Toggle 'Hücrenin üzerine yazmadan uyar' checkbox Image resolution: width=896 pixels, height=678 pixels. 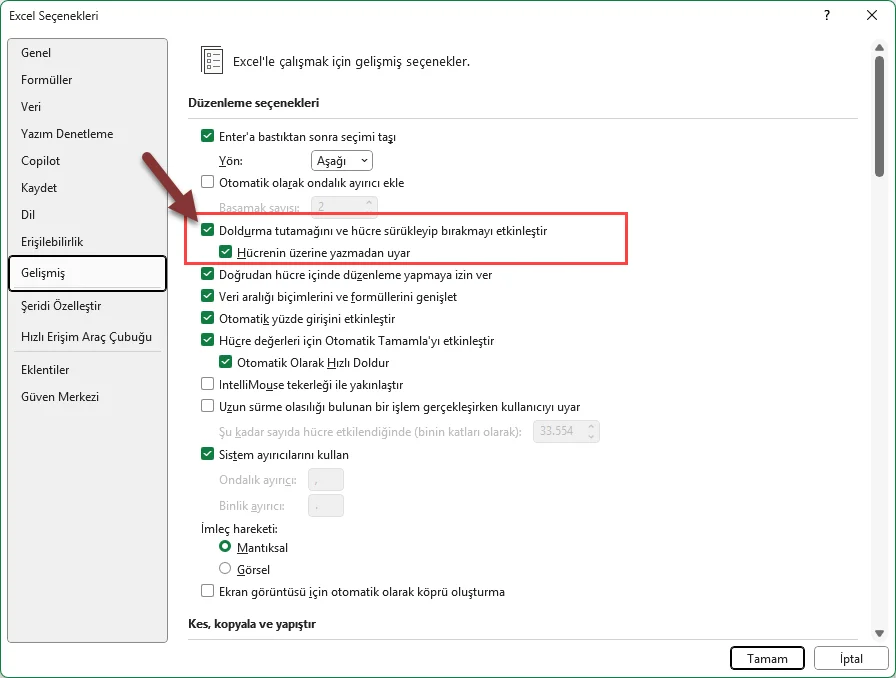pyautogui.click(x=226, y=252)
